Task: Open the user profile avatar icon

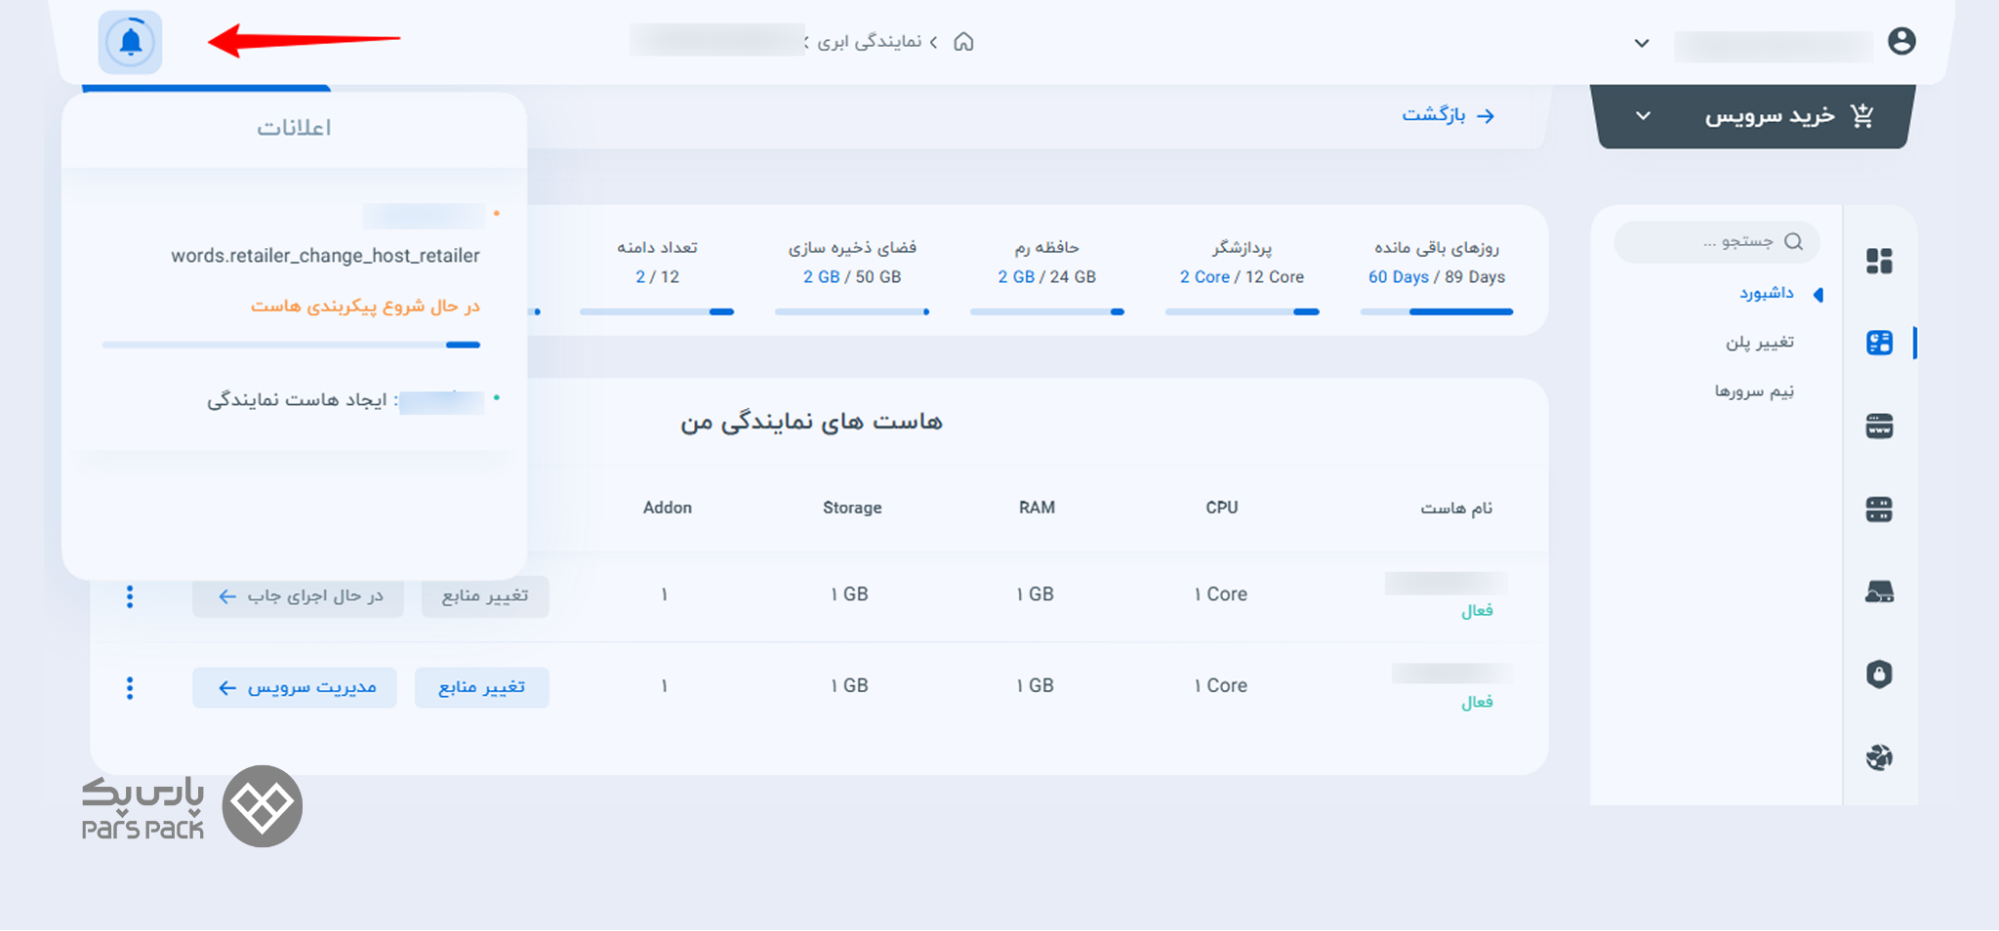Action: tap(1901, 41)
